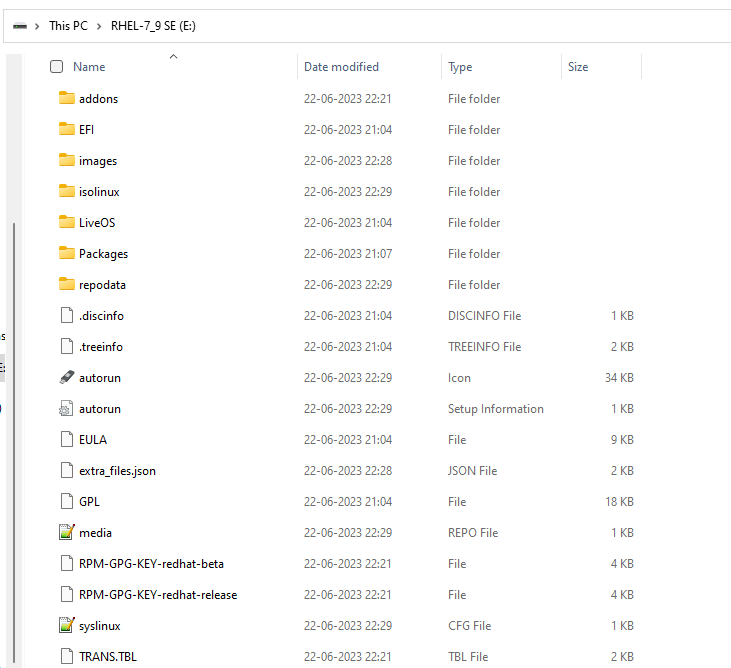Image resolution: width=731 pixels, height=668 pixels.
Task: Select the Packages folder name
Action: coord(103,254)
